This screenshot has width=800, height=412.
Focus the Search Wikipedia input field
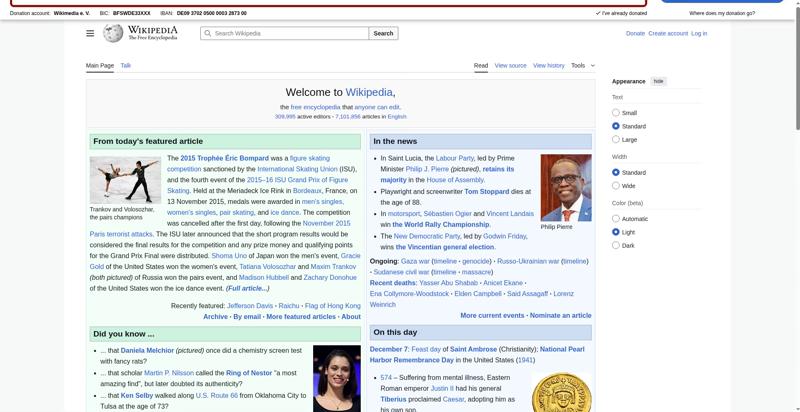[290, 33]
